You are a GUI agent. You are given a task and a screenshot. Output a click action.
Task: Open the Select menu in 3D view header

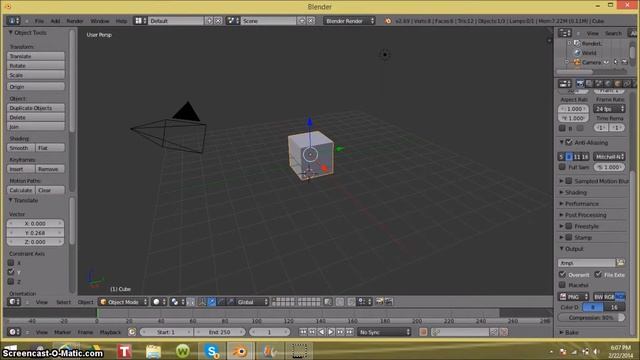tap(63, 302)
